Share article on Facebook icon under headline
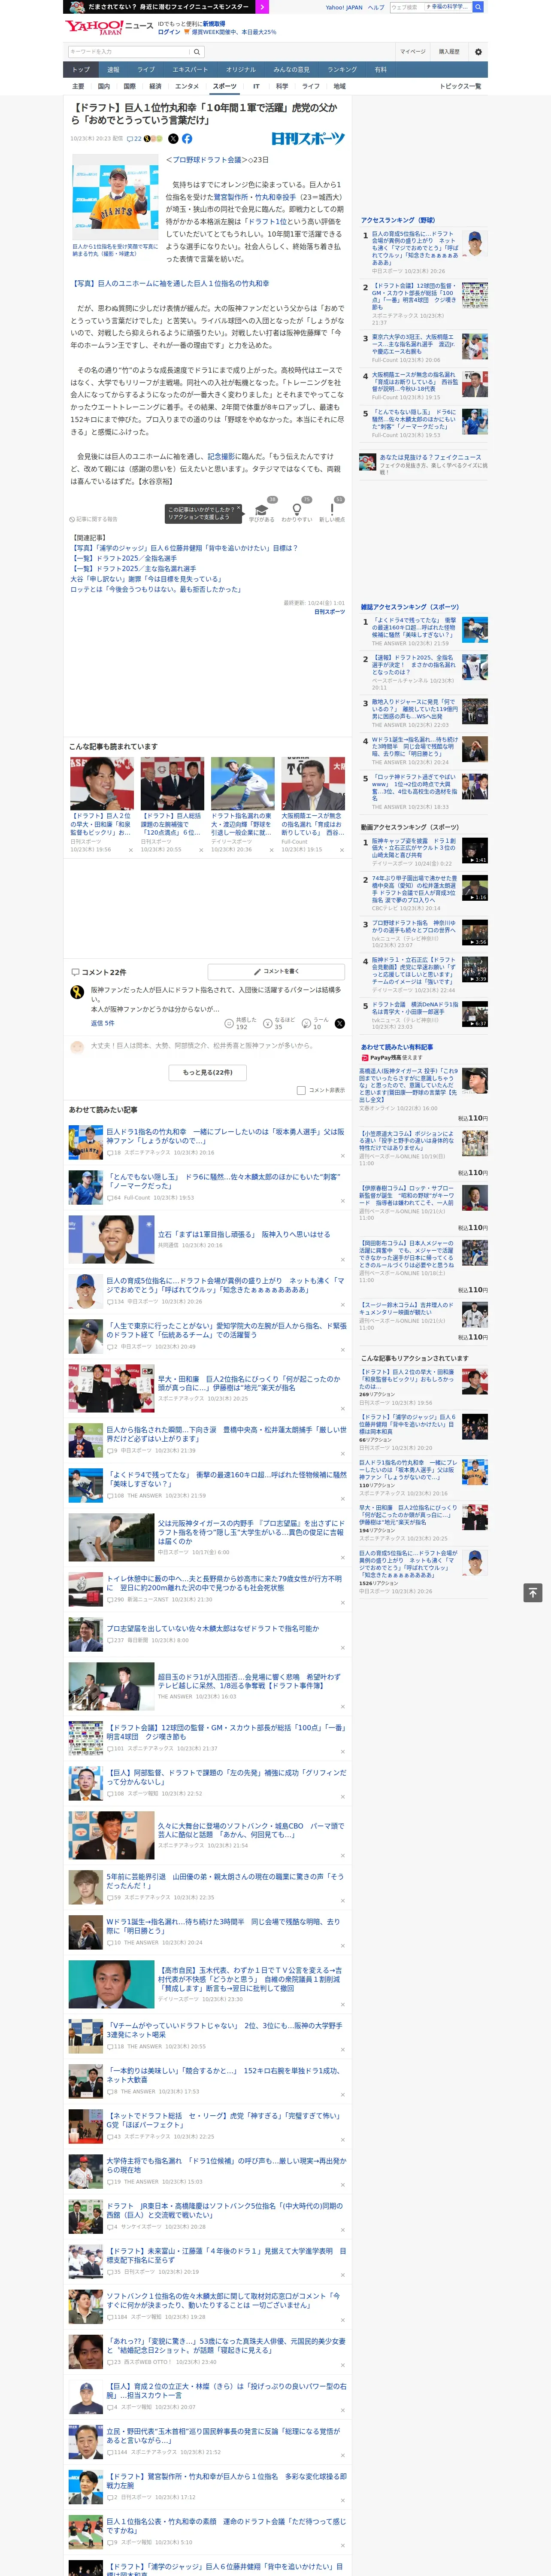Screen dimensions: 551x2576 [187, 139]
